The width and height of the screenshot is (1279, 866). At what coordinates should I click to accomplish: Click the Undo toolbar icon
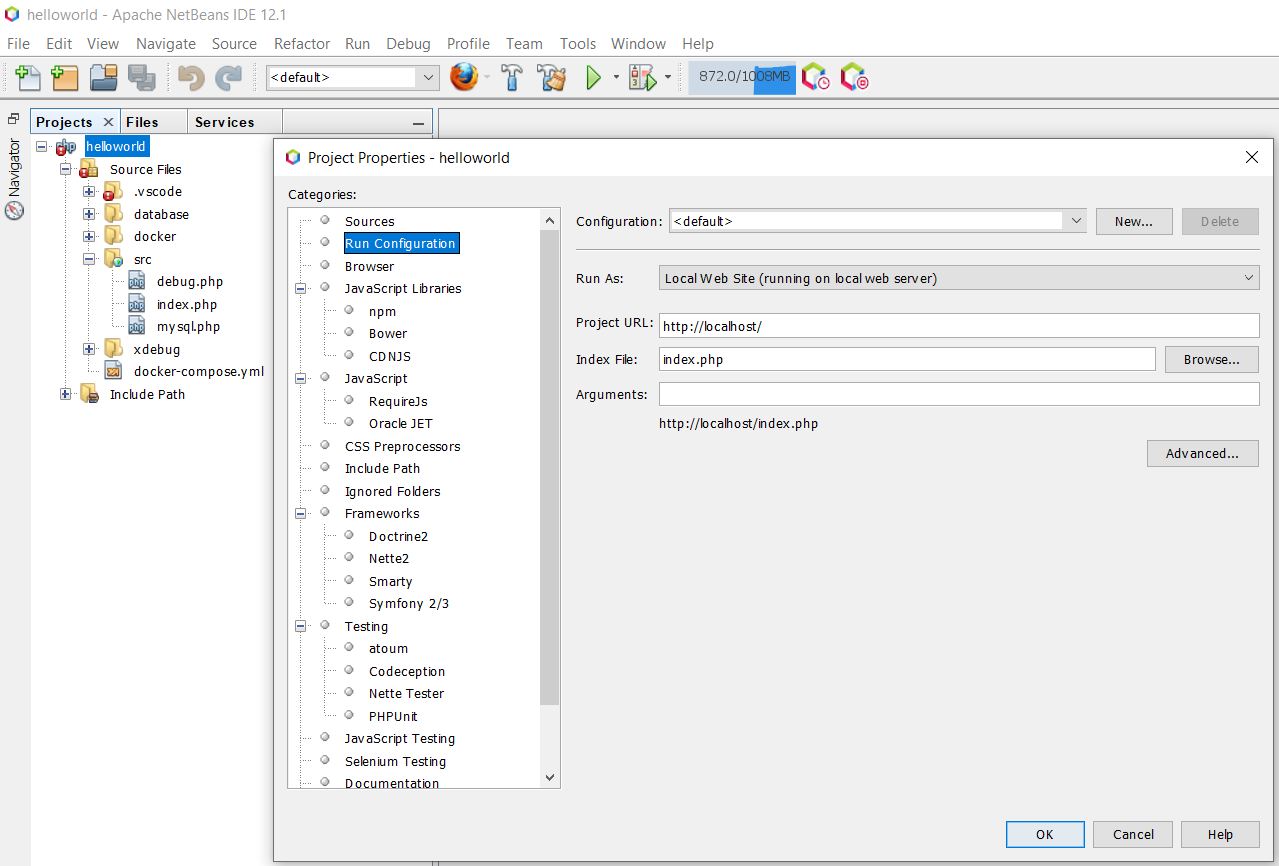point(191,77)
